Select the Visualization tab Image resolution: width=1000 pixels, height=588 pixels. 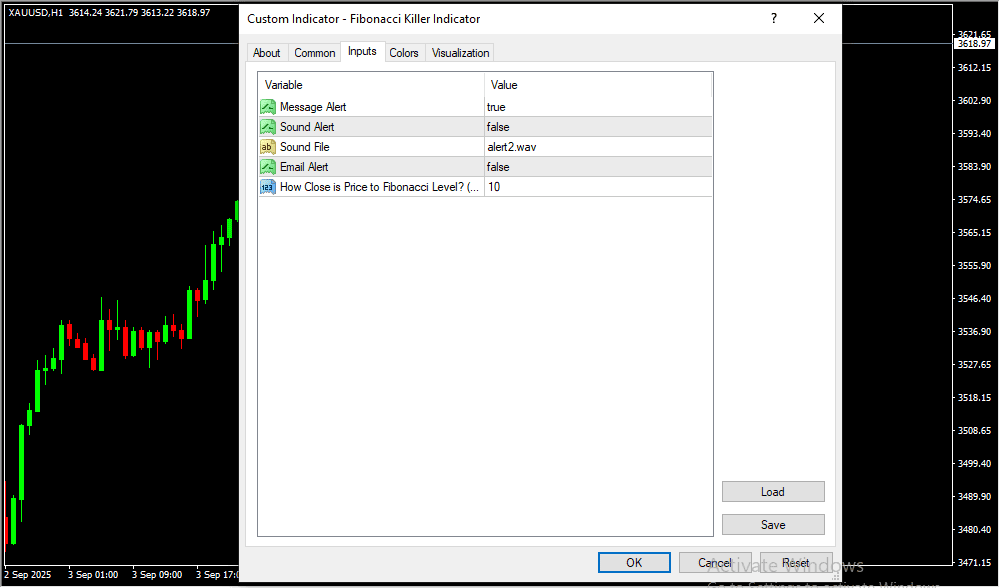tap(460, 53)
